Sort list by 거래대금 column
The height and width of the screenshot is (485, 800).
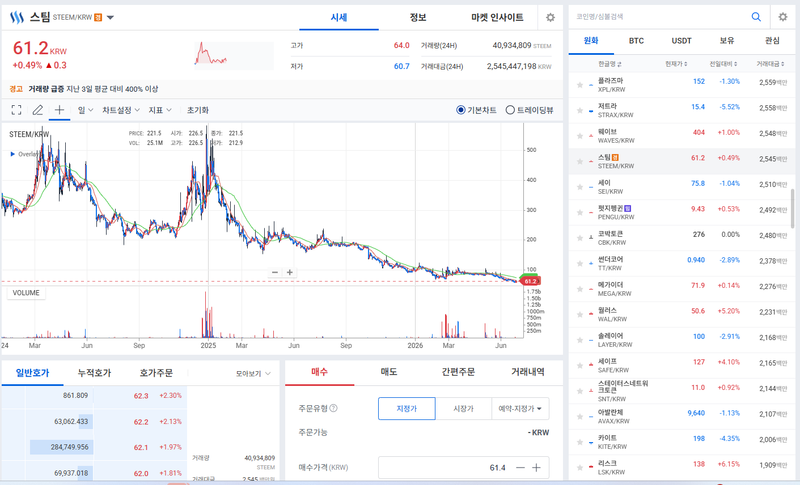(770, 64)
